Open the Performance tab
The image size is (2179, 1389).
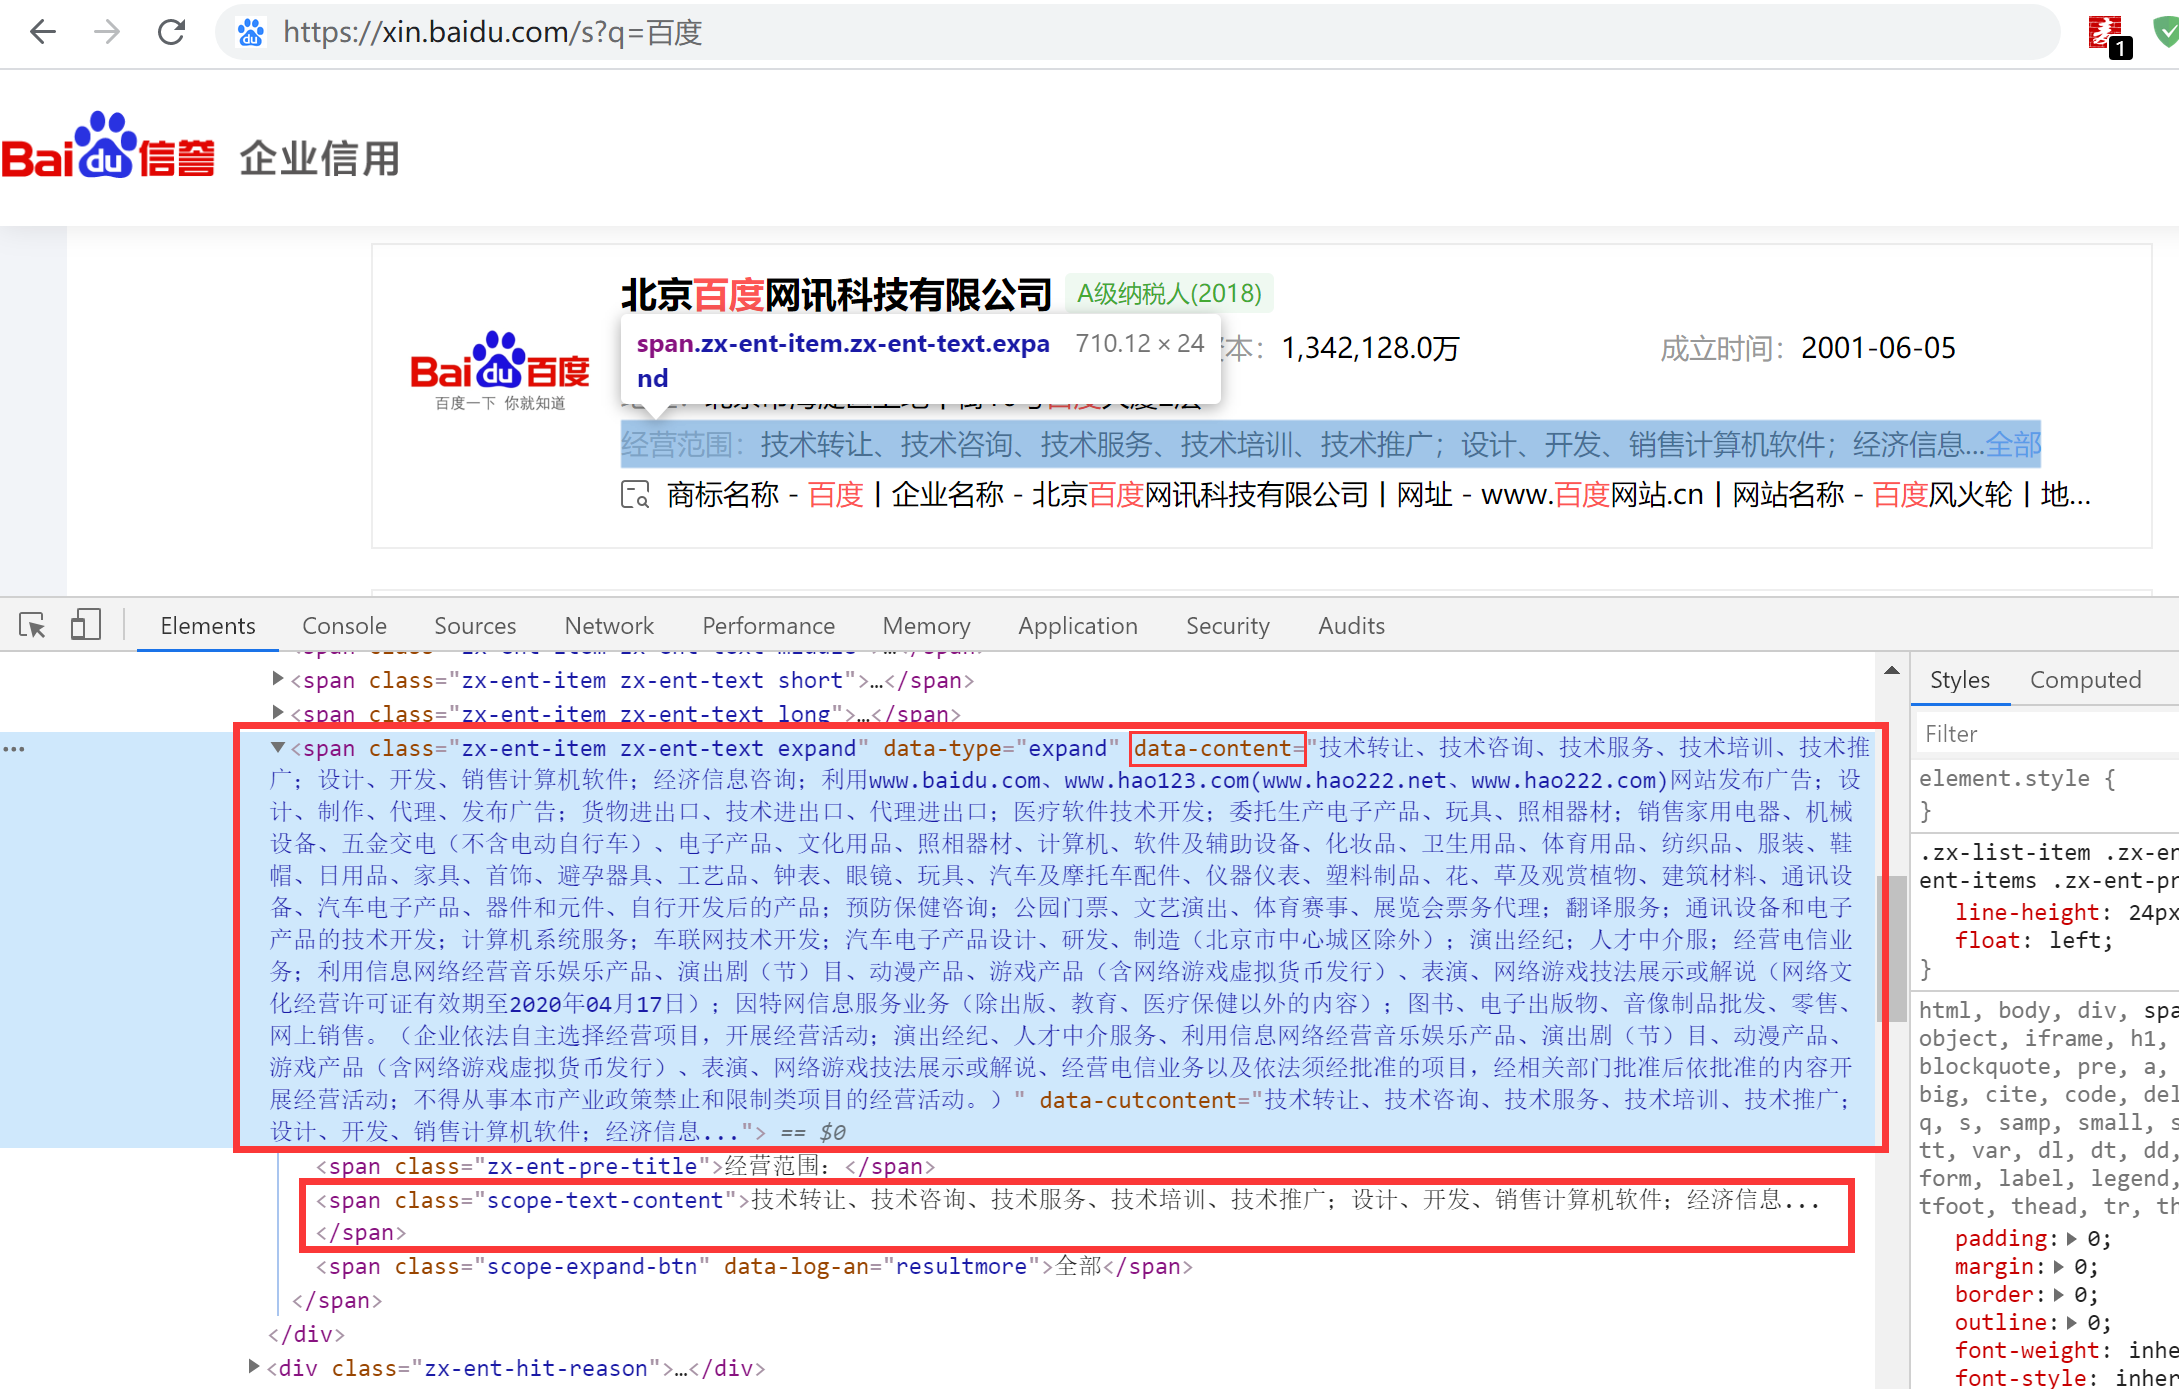click(768, 626)
